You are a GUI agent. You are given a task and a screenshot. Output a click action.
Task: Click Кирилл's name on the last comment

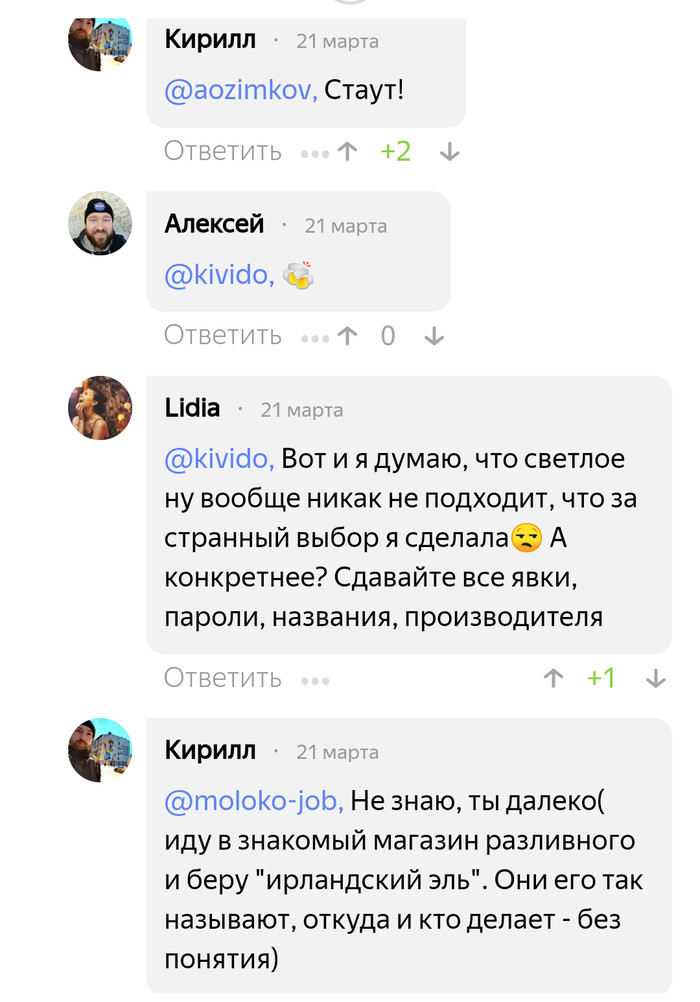pos(210,750)
